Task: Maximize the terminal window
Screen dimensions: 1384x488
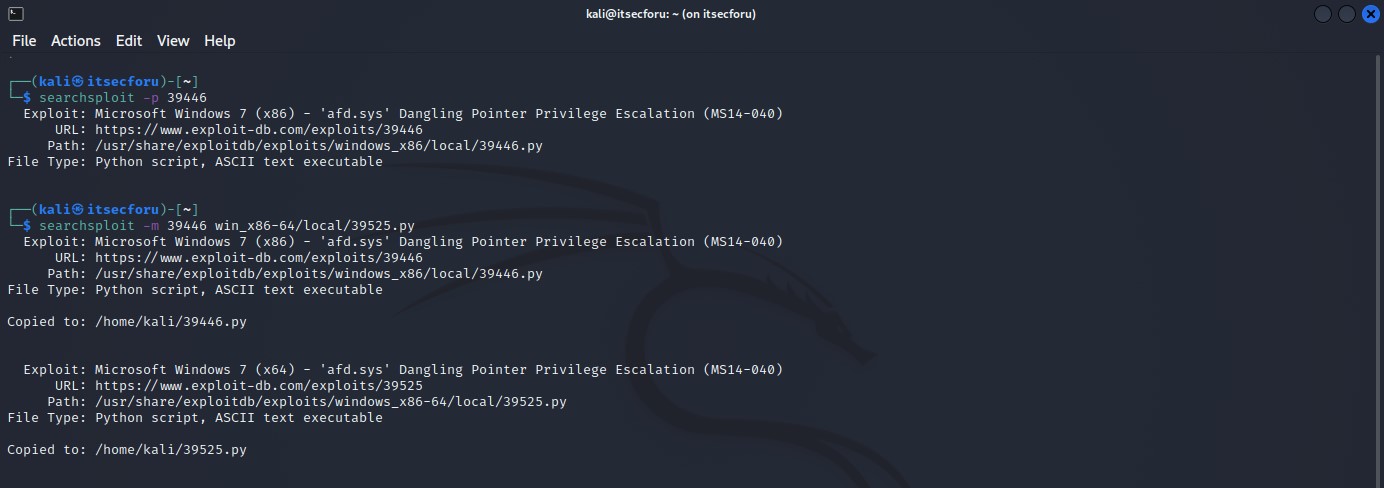Action: 1346,14
